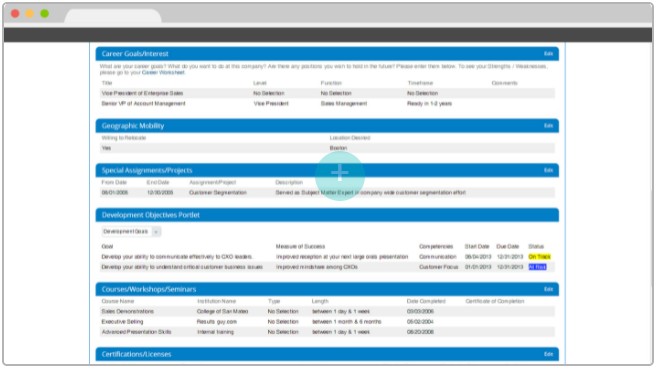The image size is (657, 369).
Task: Open the Career Worksheet link
Action: click(163, 72)
